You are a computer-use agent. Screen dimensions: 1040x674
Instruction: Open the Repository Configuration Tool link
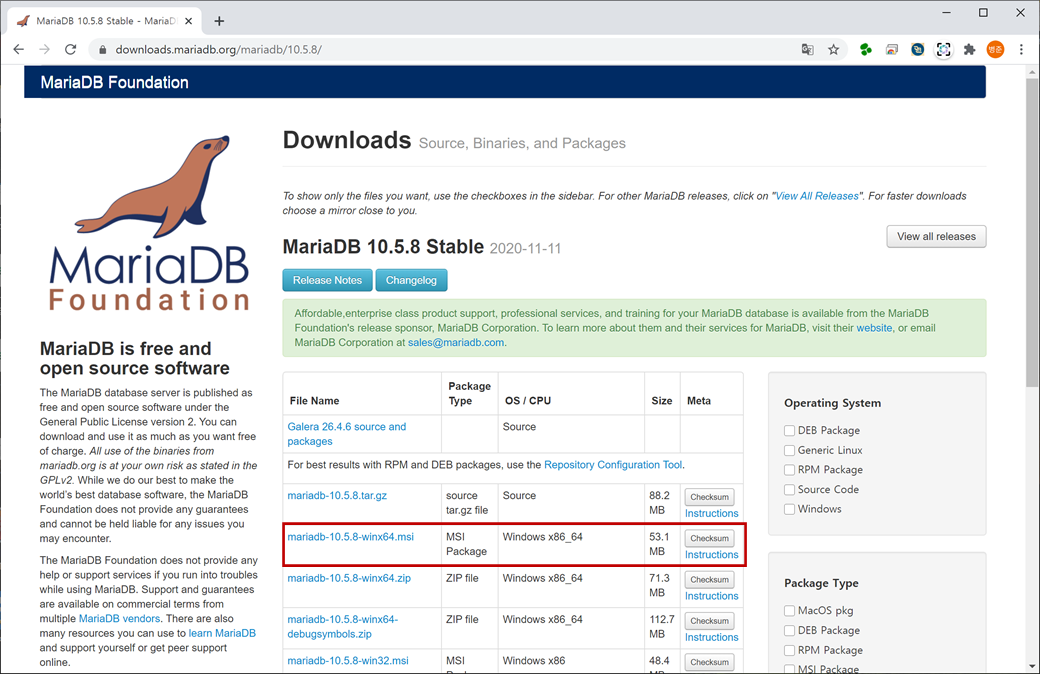(x=613, y=465)
